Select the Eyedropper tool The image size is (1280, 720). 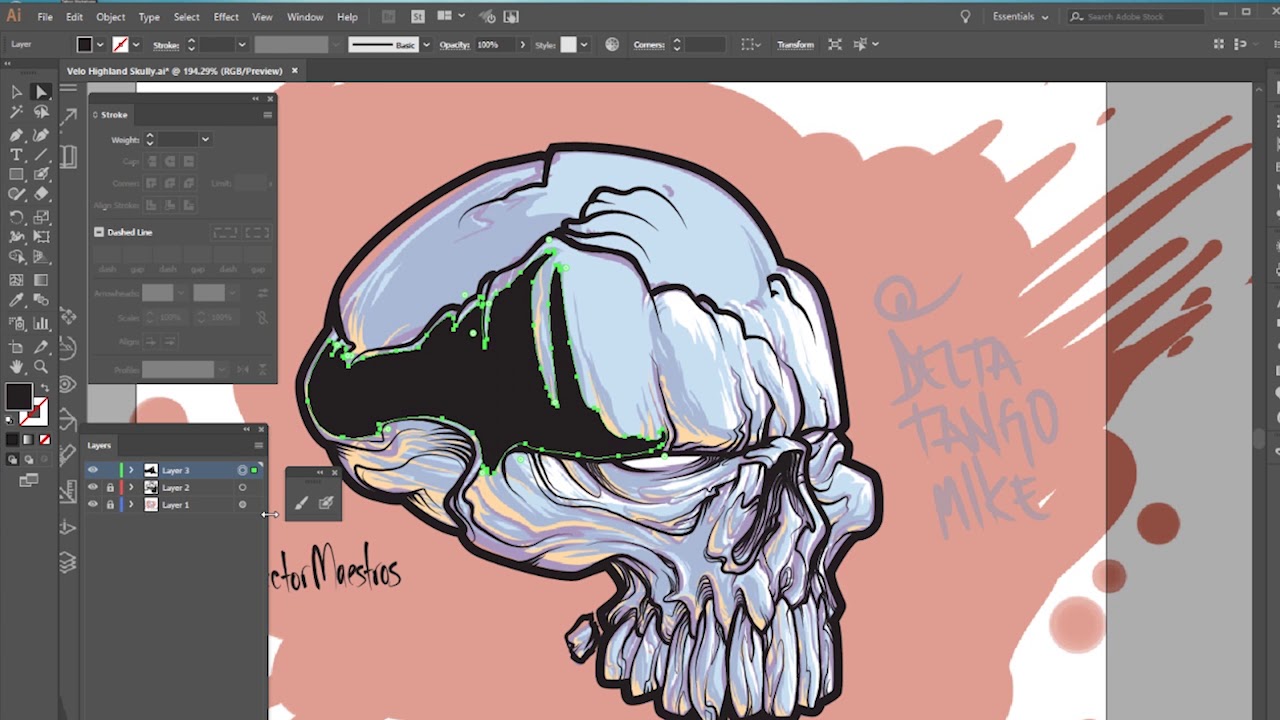pos(17,301)
